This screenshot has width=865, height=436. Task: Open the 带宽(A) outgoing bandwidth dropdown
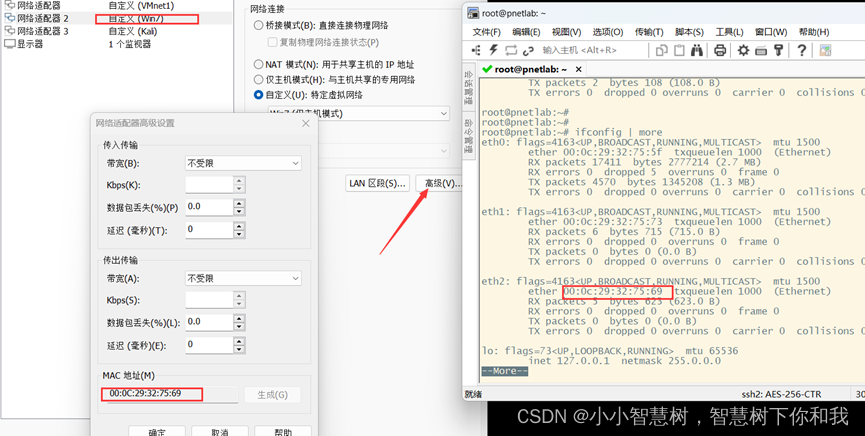coord(243,279)
